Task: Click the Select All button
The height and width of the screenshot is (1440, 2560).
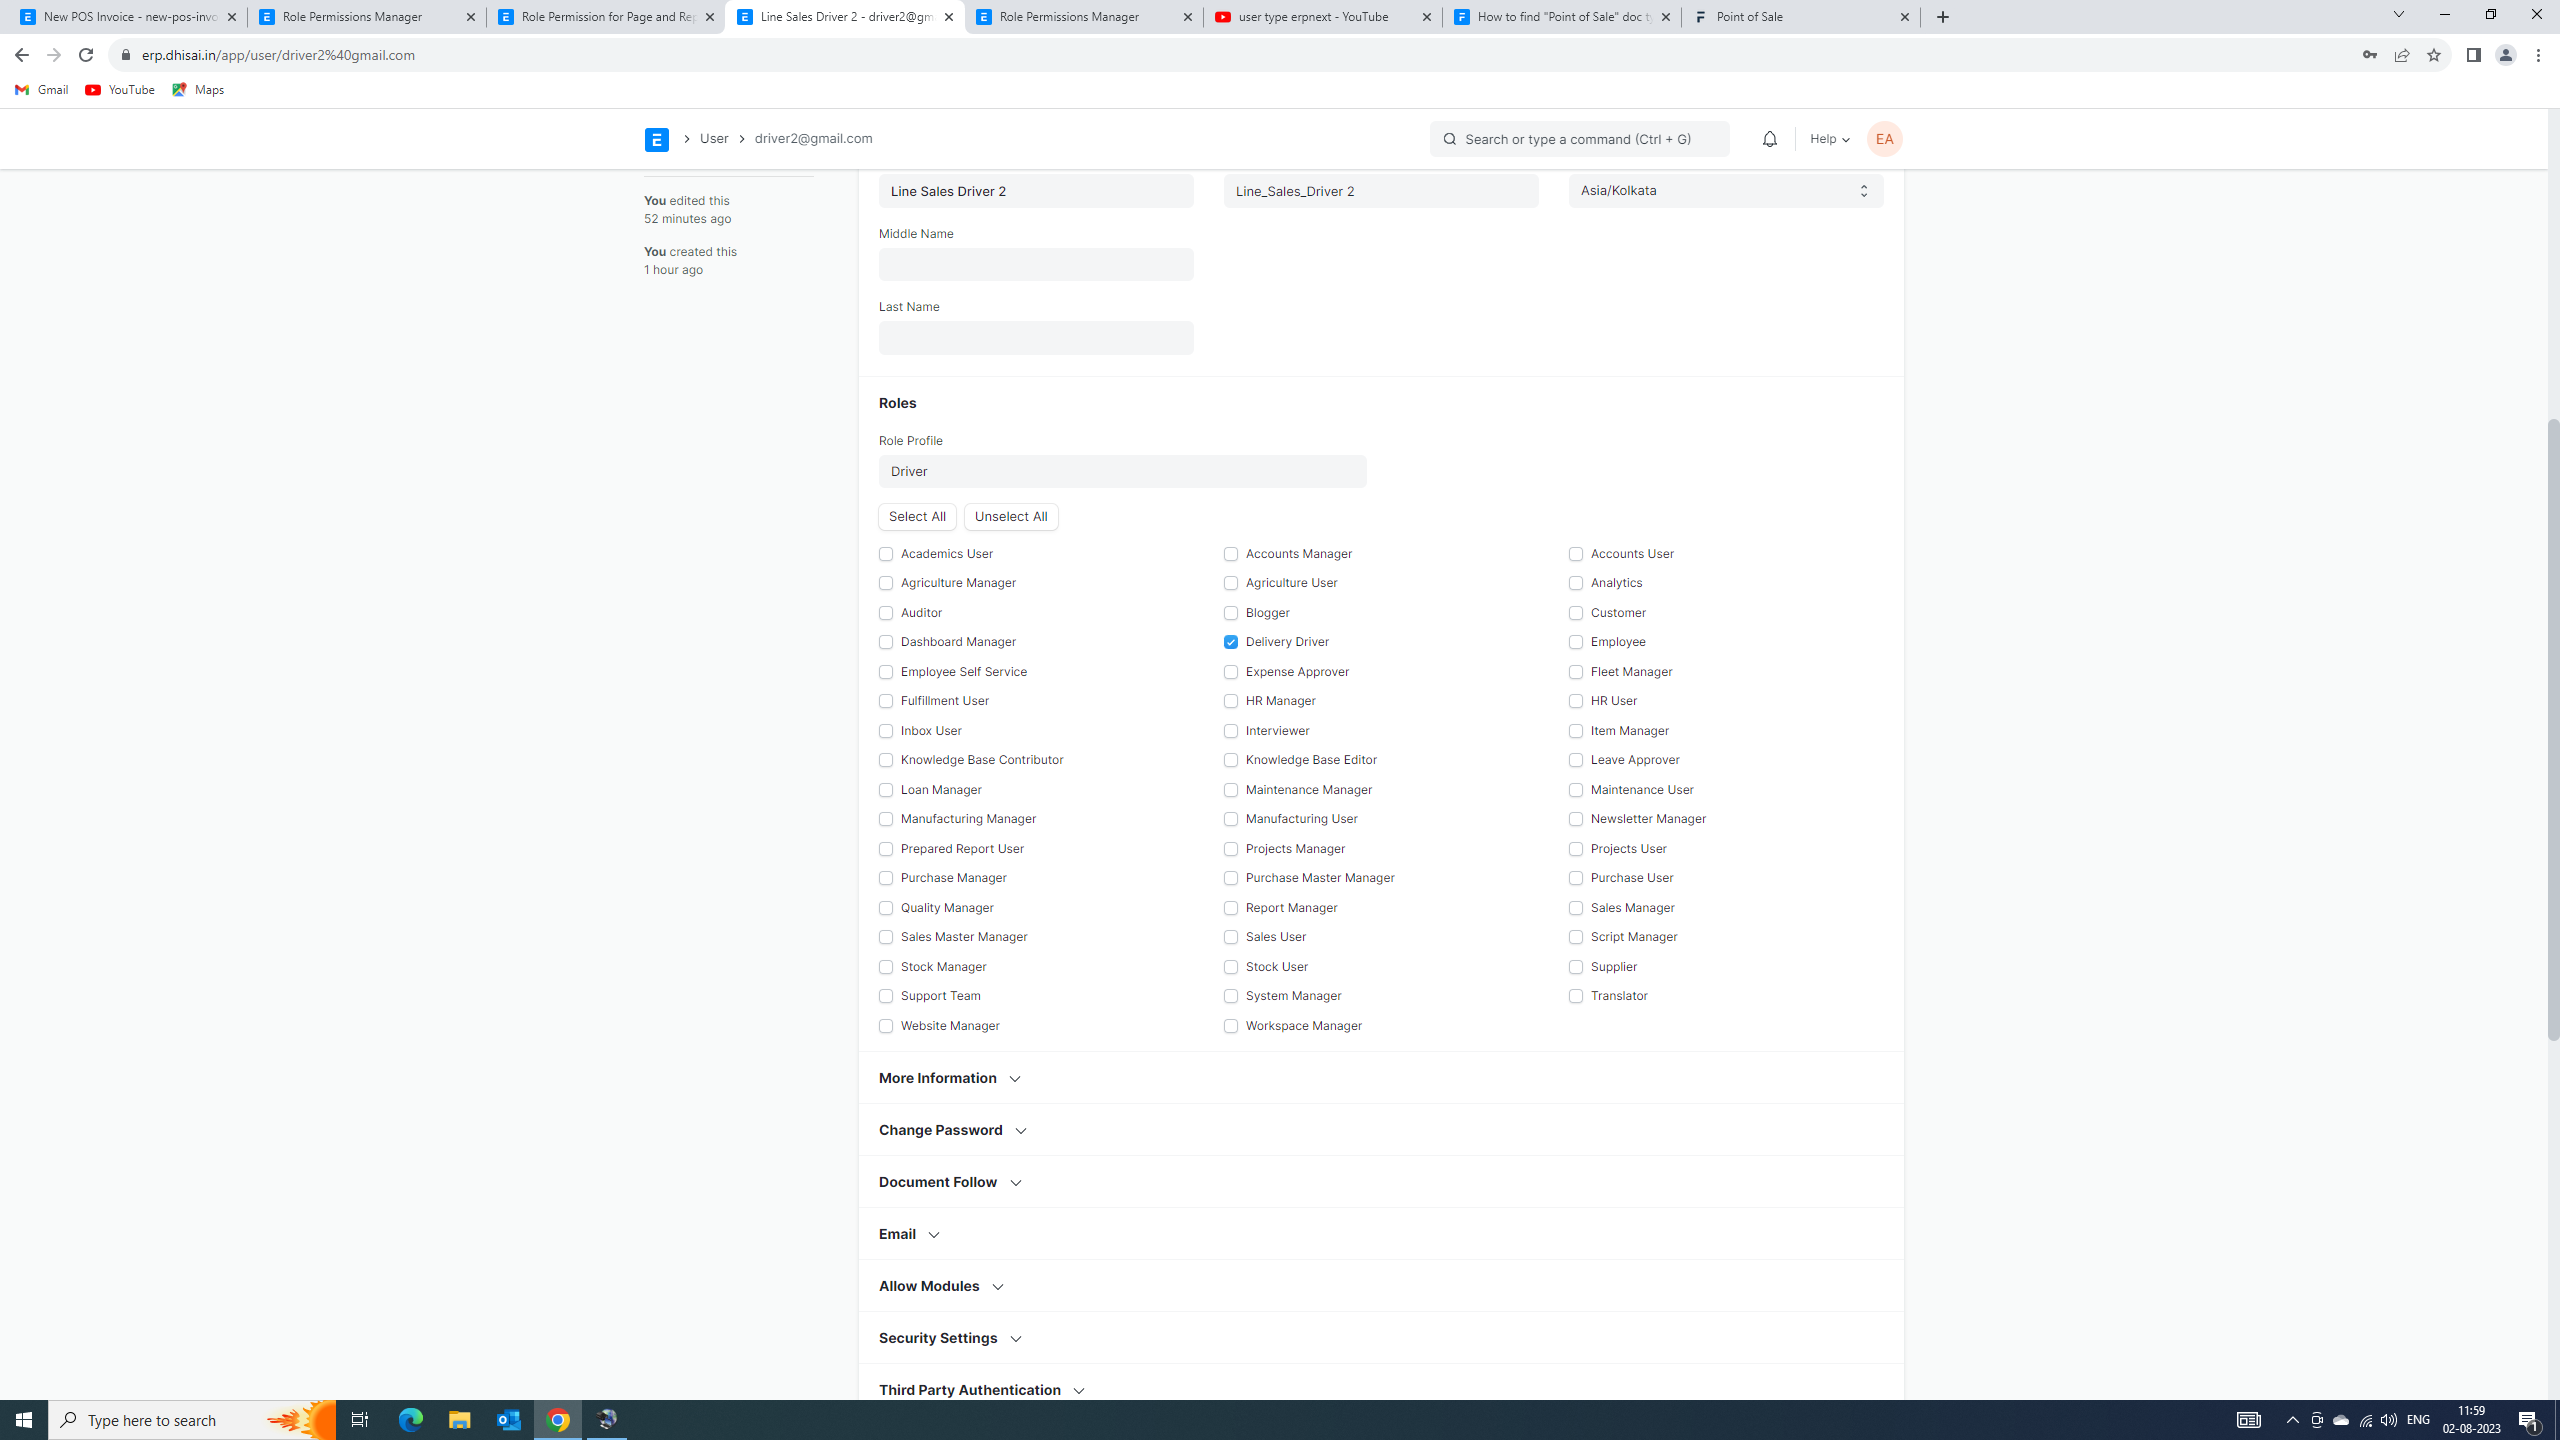Action: tap(916, 515)
